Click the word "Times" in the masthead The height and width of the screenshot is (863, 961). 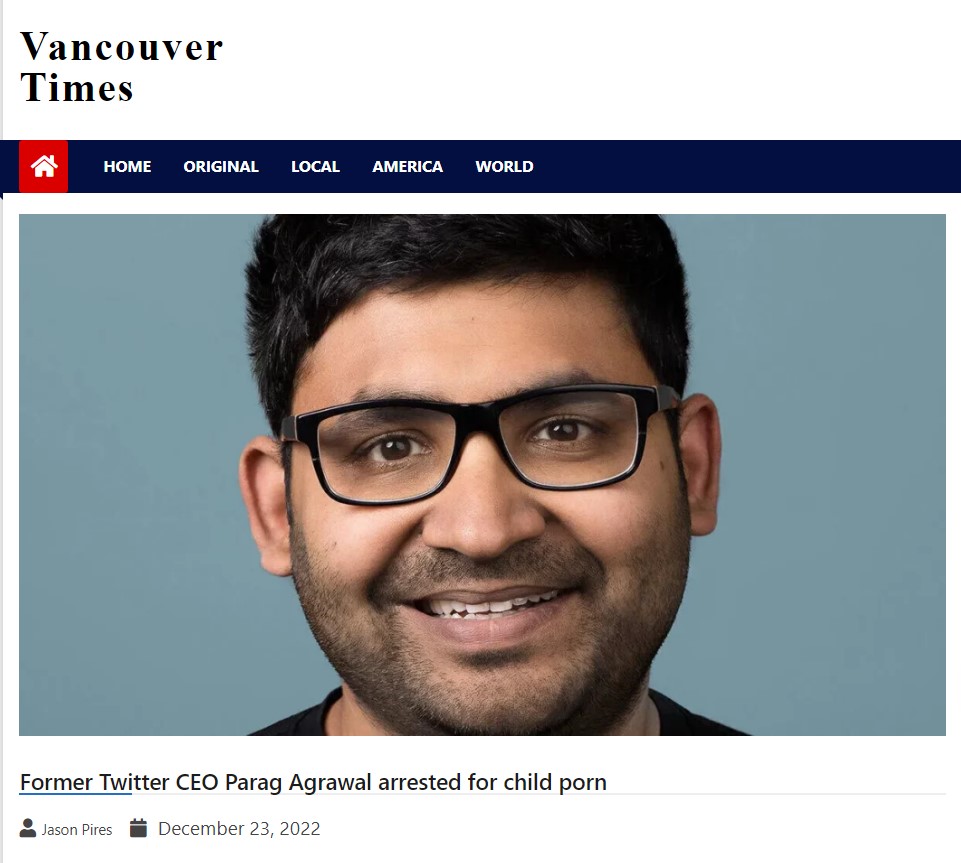tap(77, 87)
